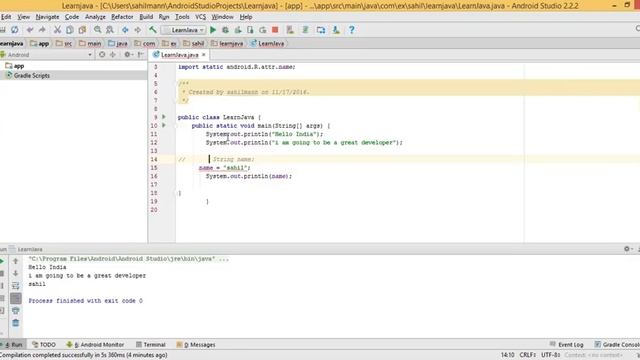
Task: Open project panel gear settings
Action: point(128,55)
